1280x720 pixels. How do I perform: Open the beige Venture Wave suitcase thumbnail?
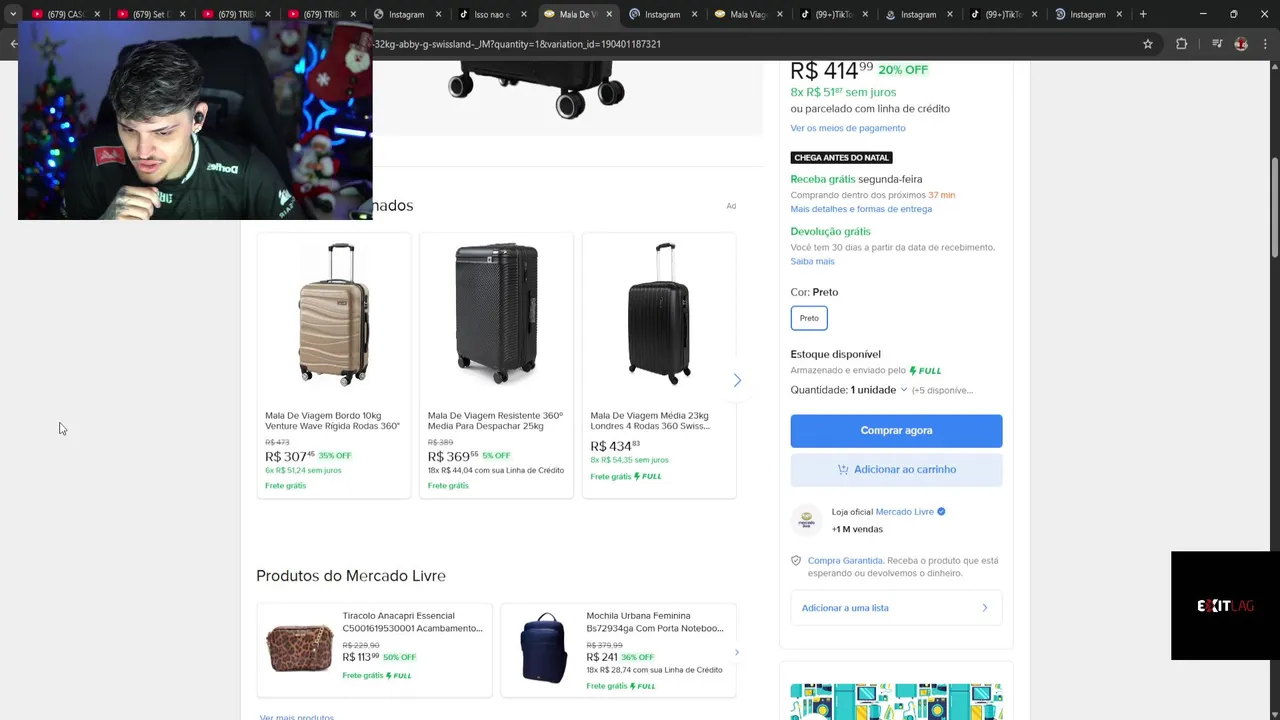[334, 316]
